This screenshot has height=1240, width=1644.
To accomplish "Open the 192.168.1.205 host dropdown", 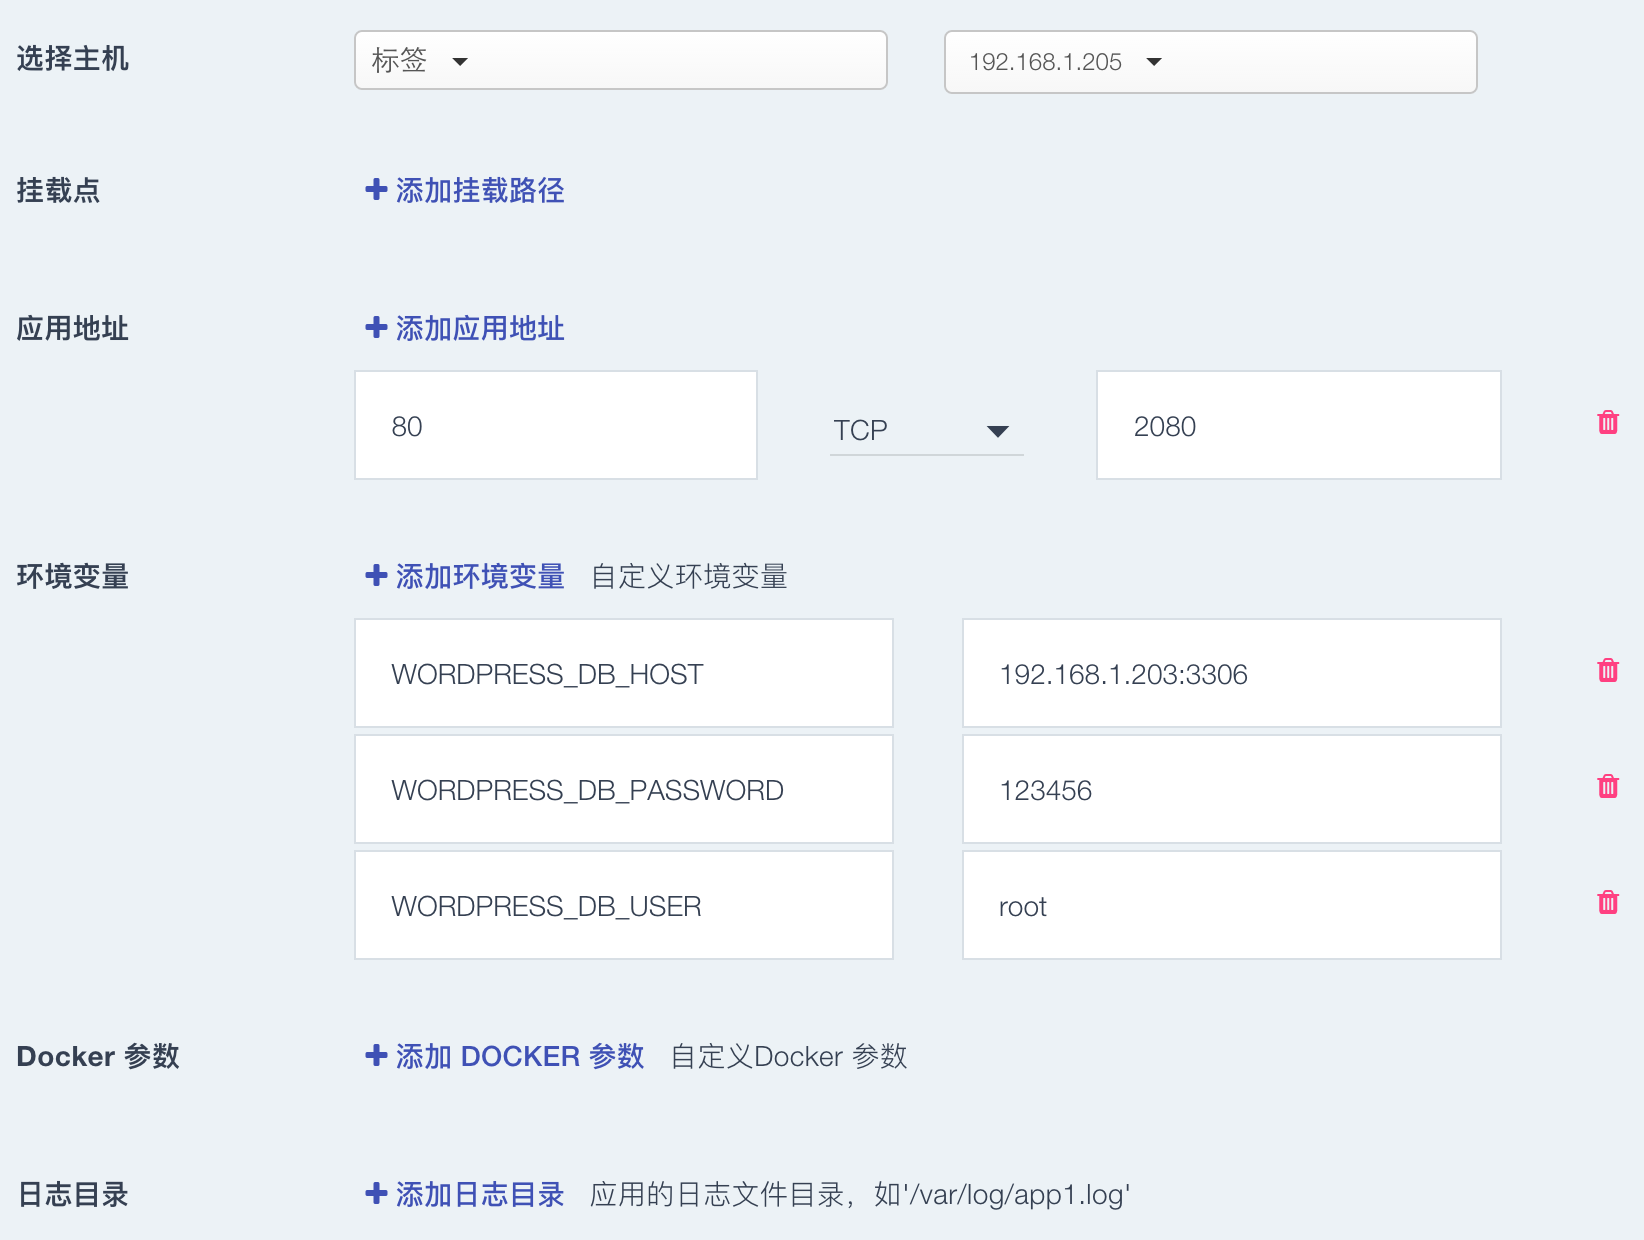I will 1210,62.
